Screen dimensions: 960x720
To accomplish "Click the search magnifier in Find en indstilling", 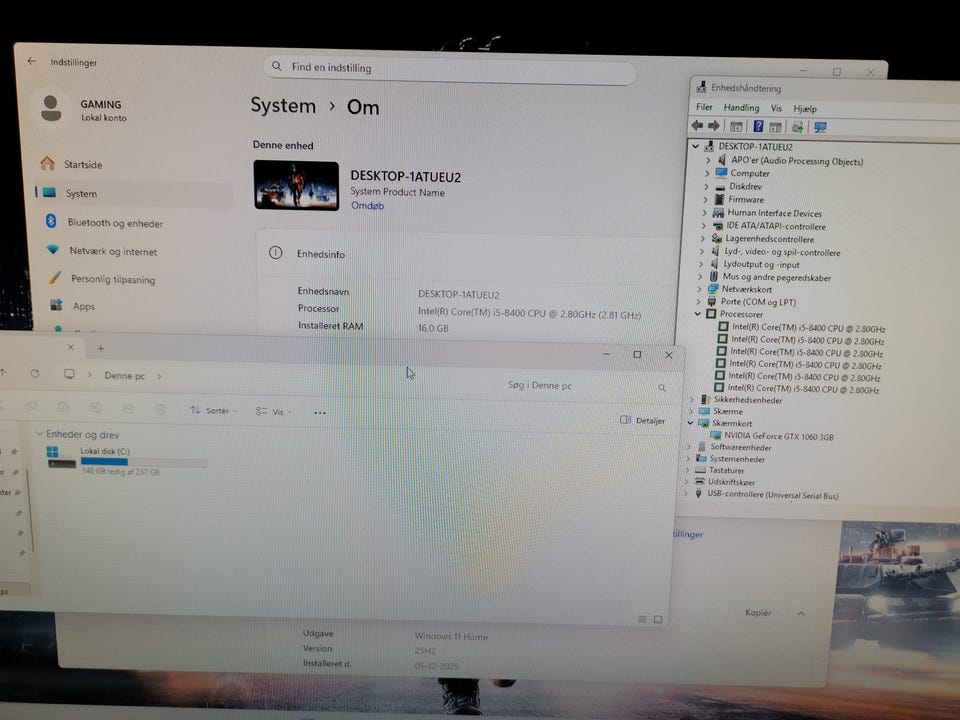I will pos(277,66).
